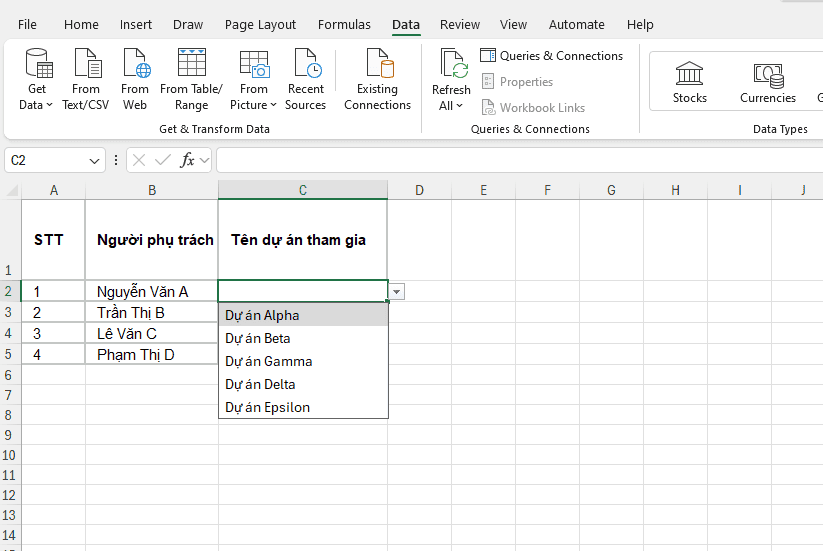Open the cell C2 validation dropdown arrow

[x=397, y=291]
